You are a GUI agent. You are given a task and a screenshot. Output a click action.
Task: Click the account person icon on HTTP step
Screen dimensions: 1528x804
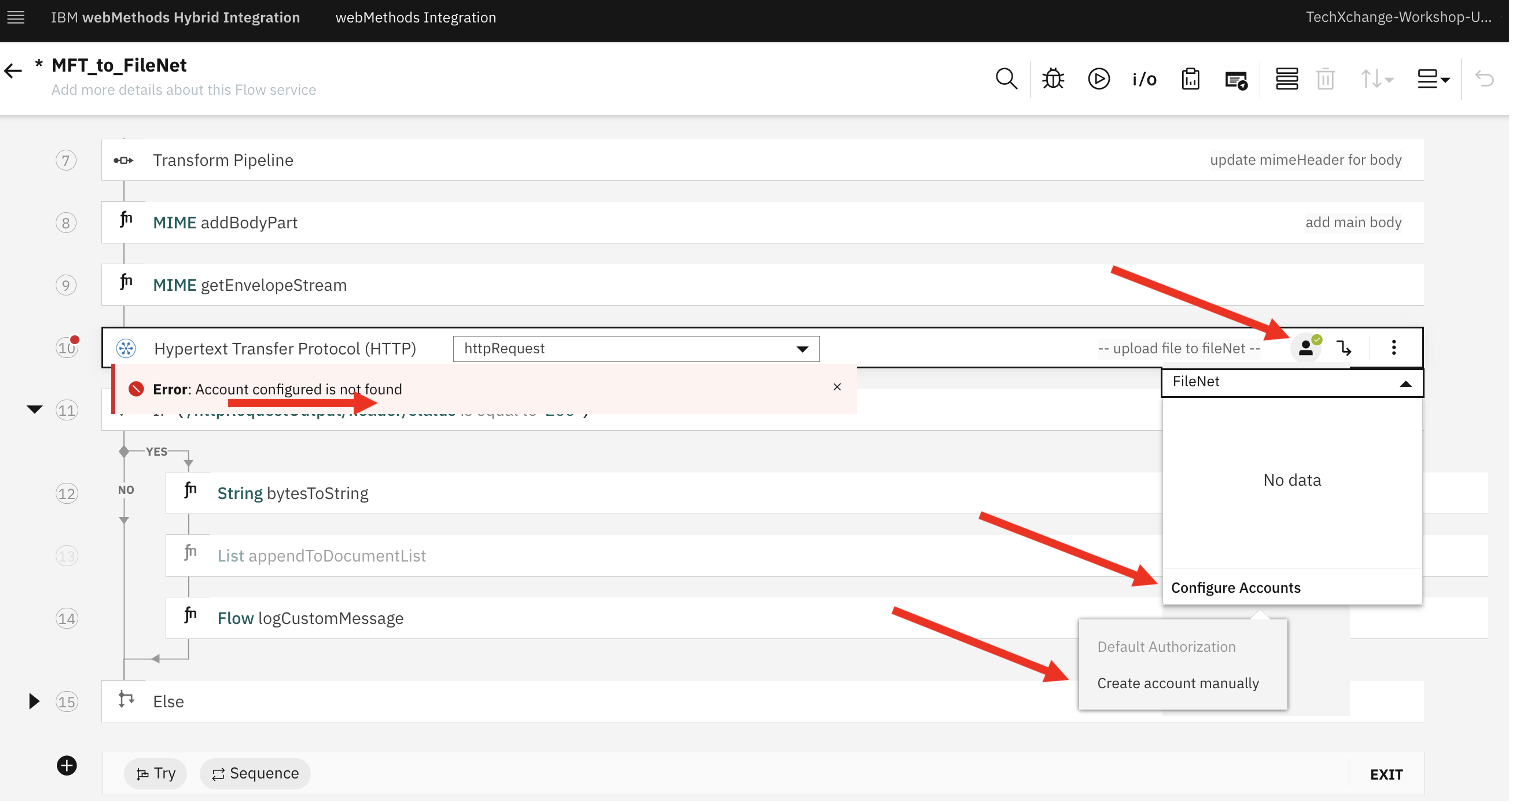click(x=1306, y=348)
